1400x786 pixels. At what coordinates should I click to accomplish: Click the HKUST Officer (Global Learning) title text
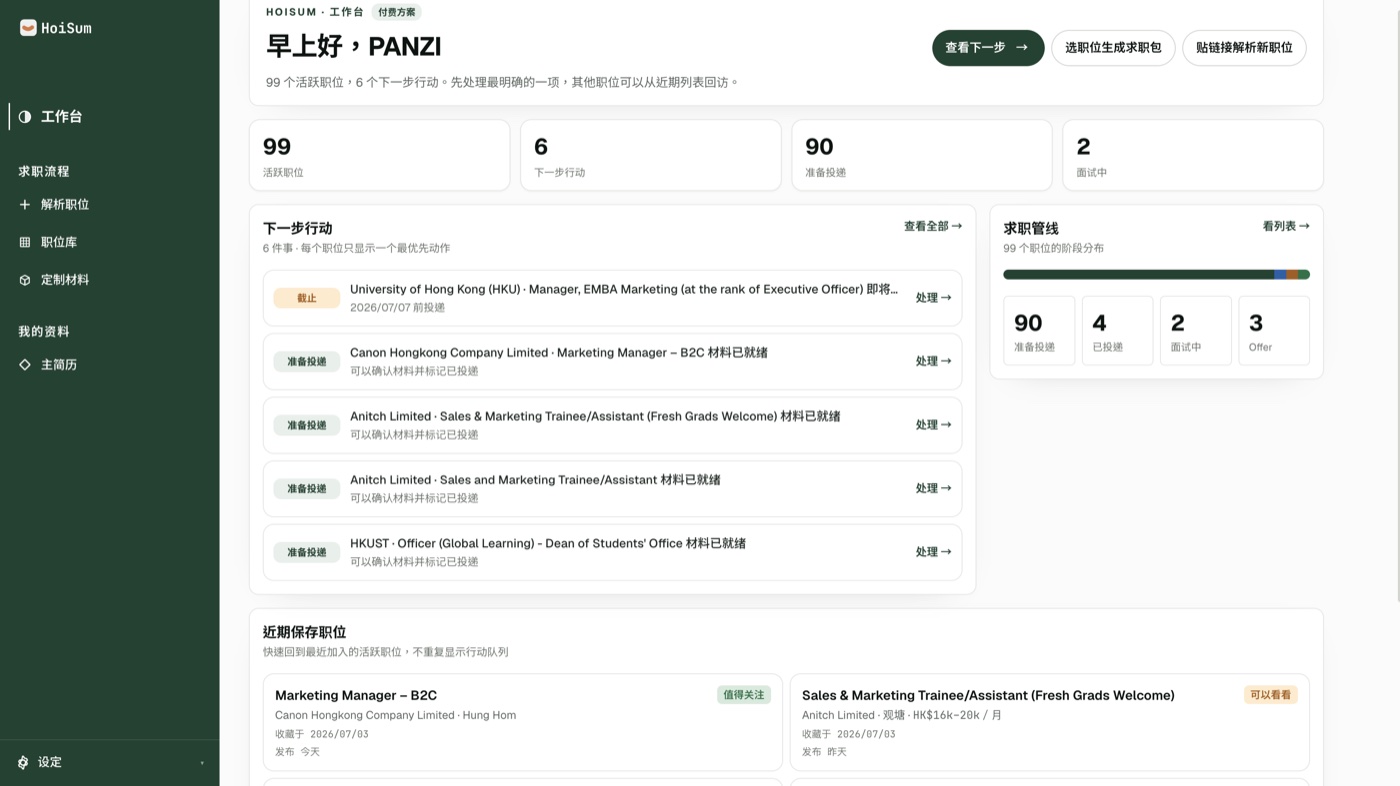pyautogui.click(x=548, y=543)
